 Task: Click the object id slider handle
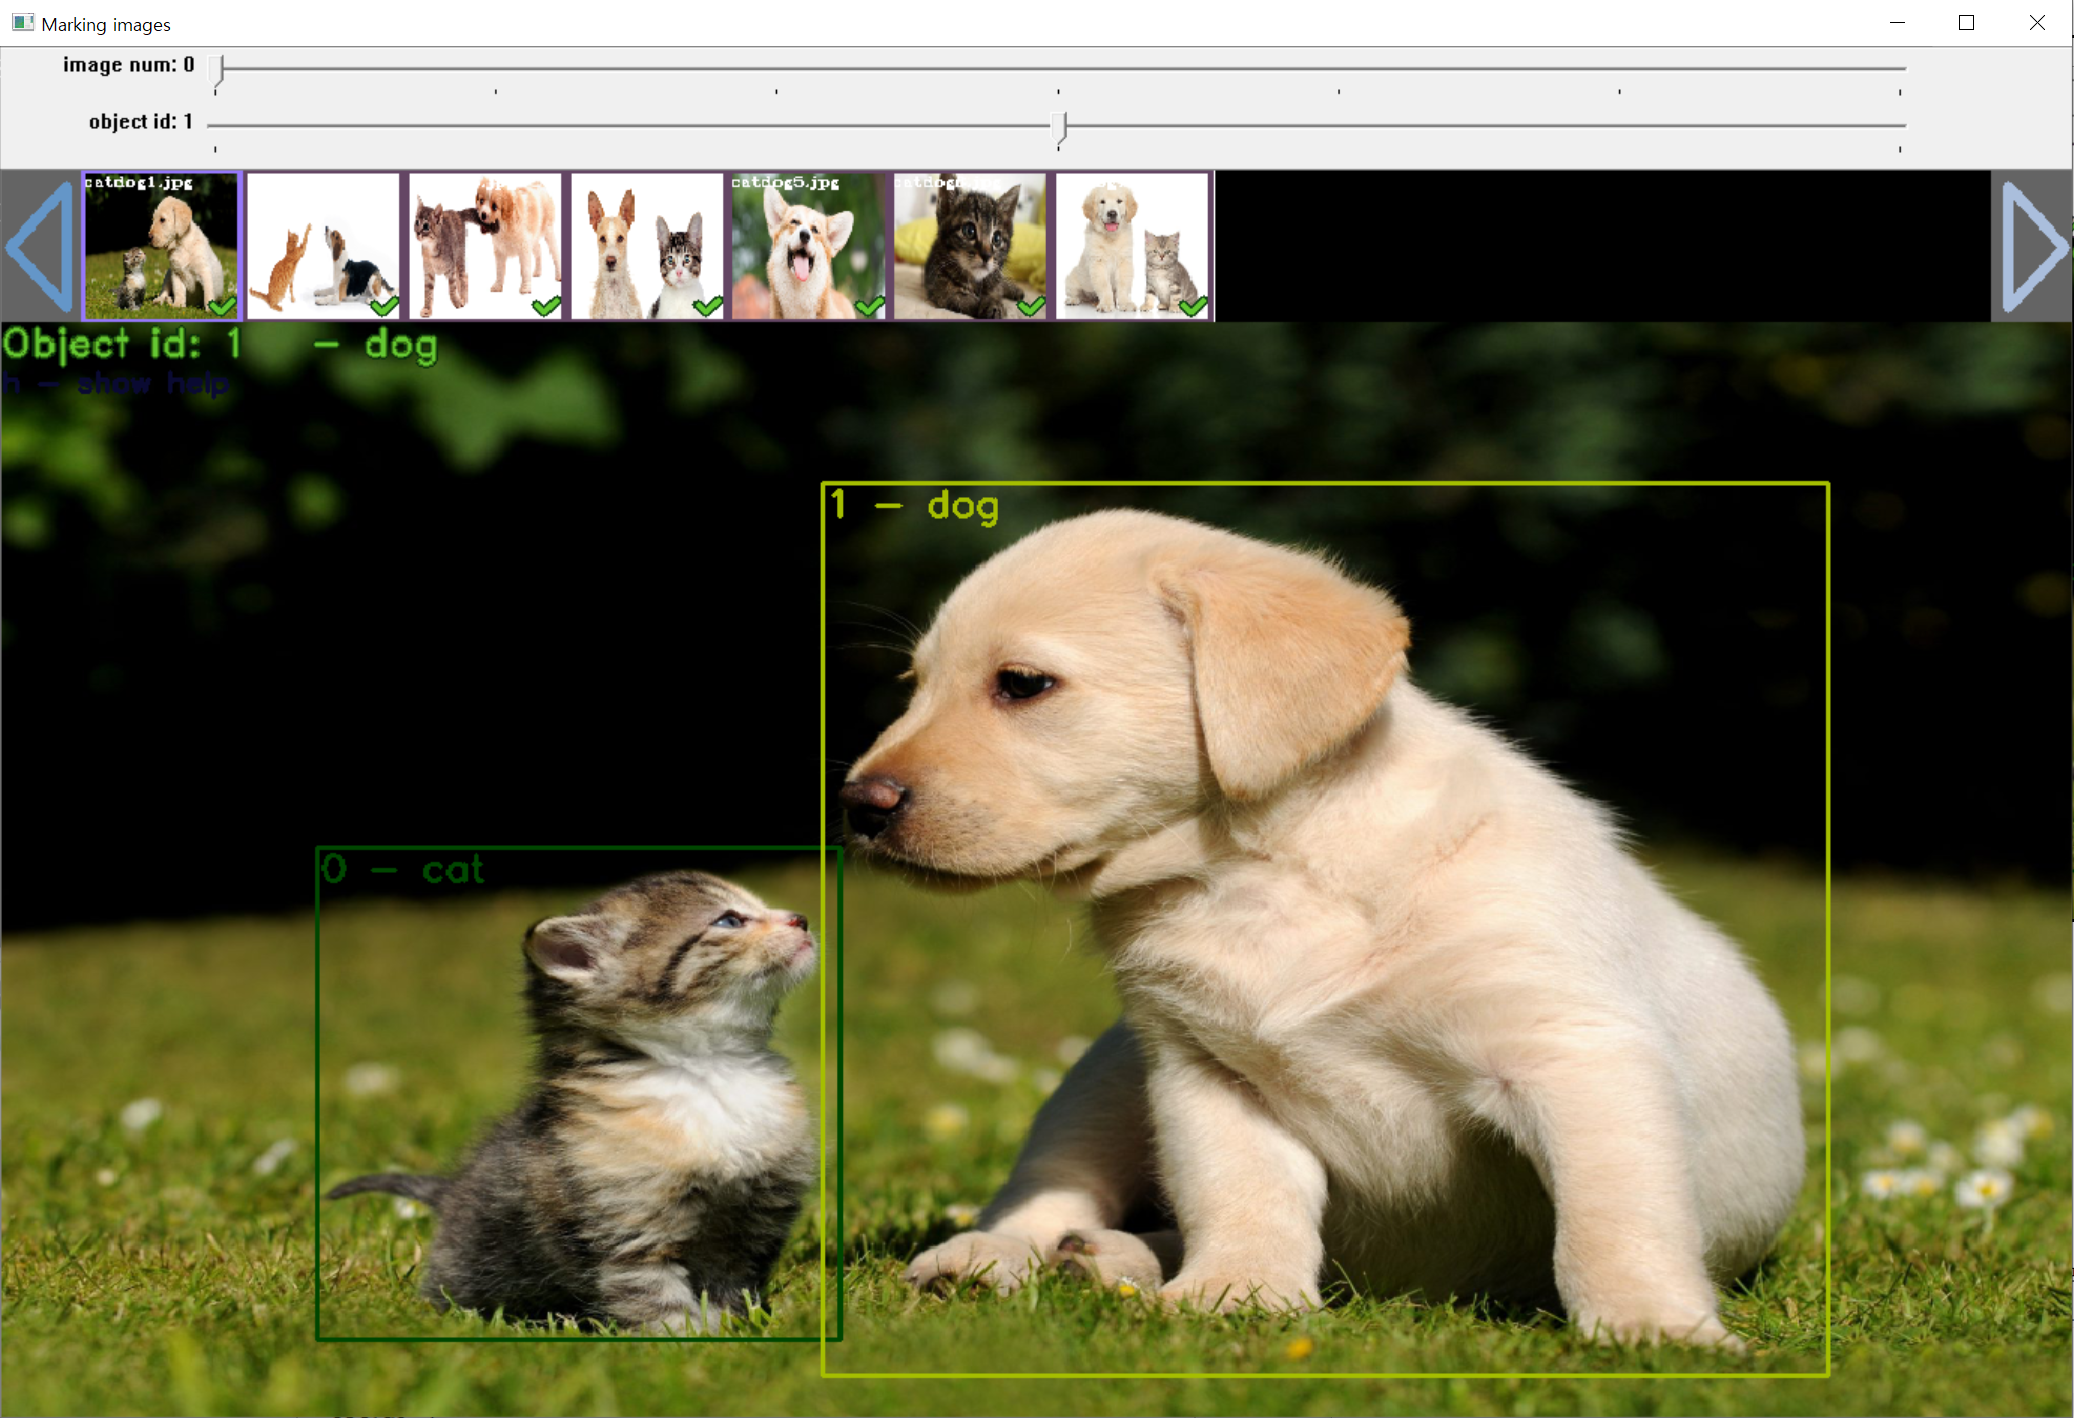pyautogui.click(x=1061, y=127)
